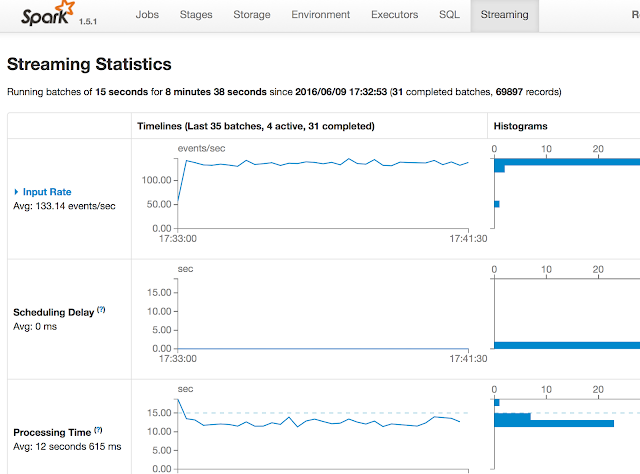Click the Processing Time histogram bars
The height and width of the screenshot is (474, 640).
pos(555,423)
